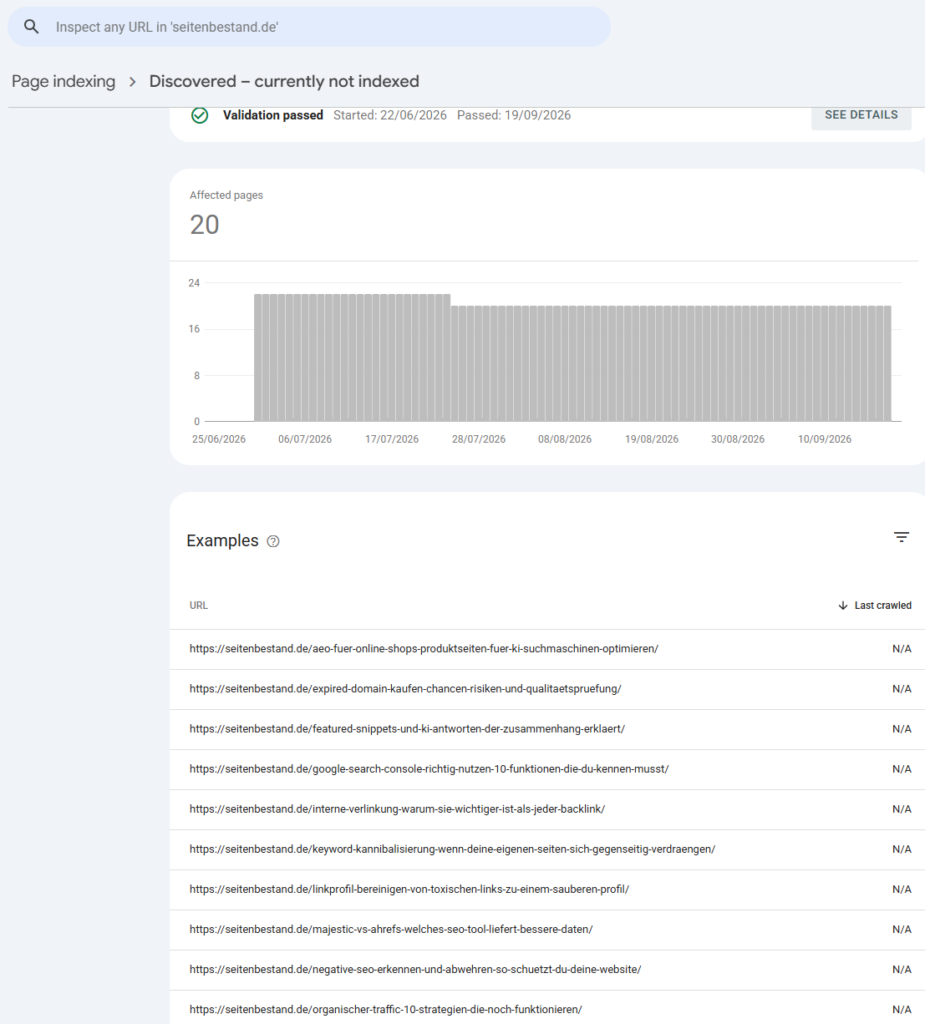Image resolution: width=925 pixels, height=1024 pixels.
Task: Select the organischer-traffic-10-strategien URL row
Action: coord(547,1008)
